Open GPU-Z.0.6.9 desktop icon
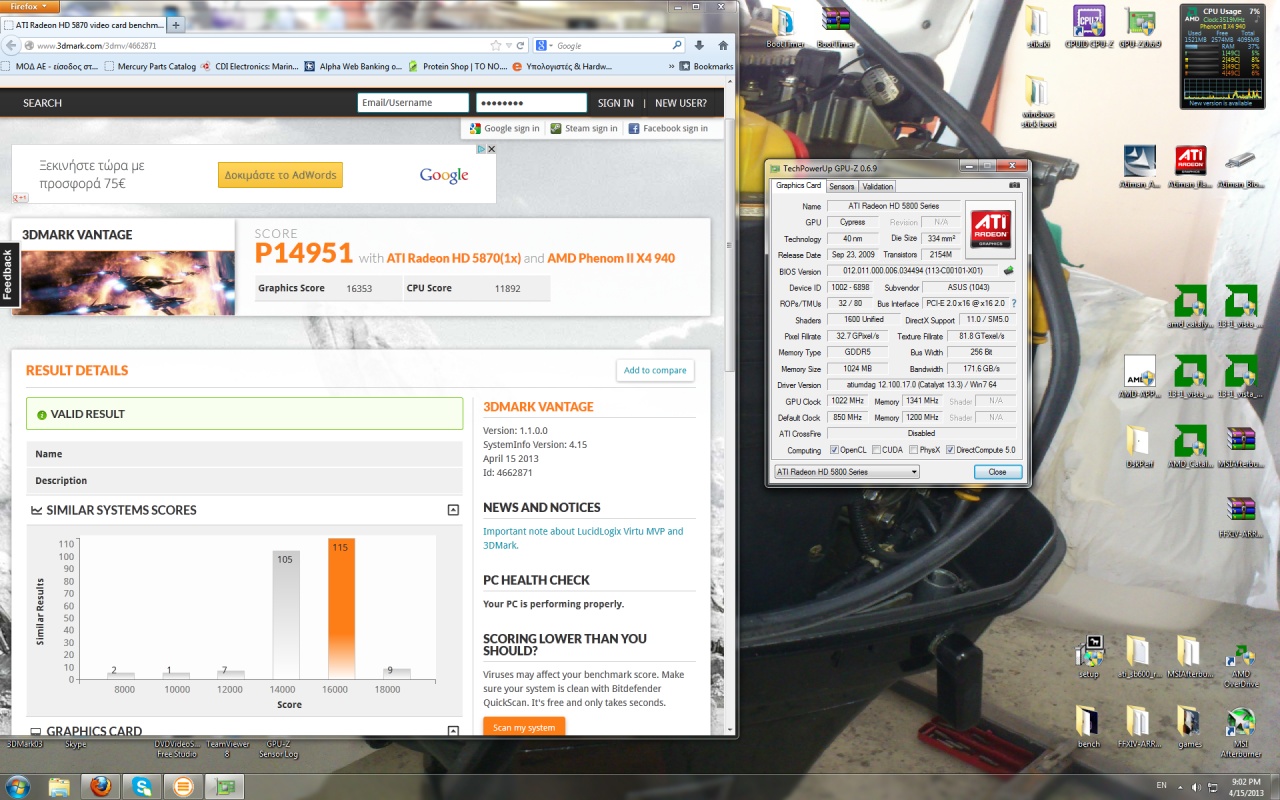 (1140, 27)
